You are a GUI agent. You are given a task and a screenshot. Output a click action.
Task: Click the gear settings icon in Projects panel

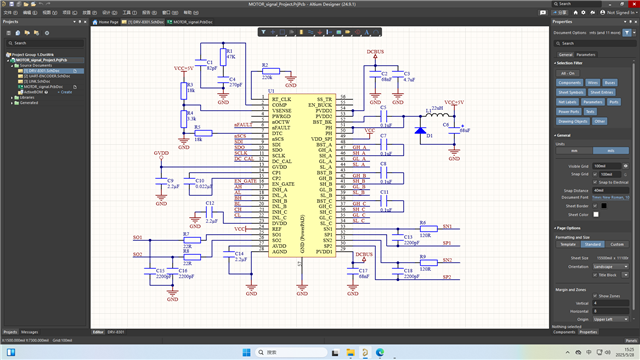coord(47,33)
